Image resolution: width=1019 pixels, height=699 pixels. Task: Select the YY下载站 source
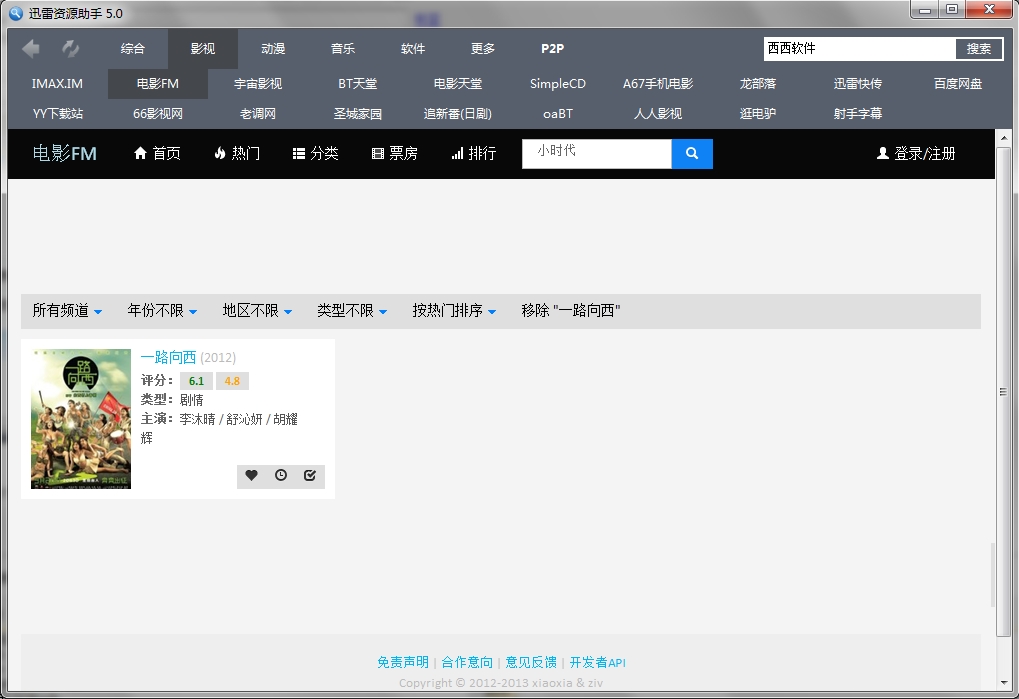tap(57, 114)
